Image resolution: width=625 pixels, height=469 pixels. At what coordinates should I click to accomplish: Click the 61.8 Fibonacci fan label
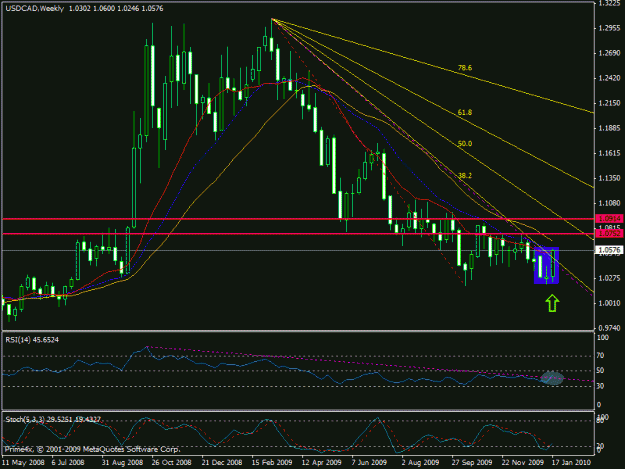point(465,113)
